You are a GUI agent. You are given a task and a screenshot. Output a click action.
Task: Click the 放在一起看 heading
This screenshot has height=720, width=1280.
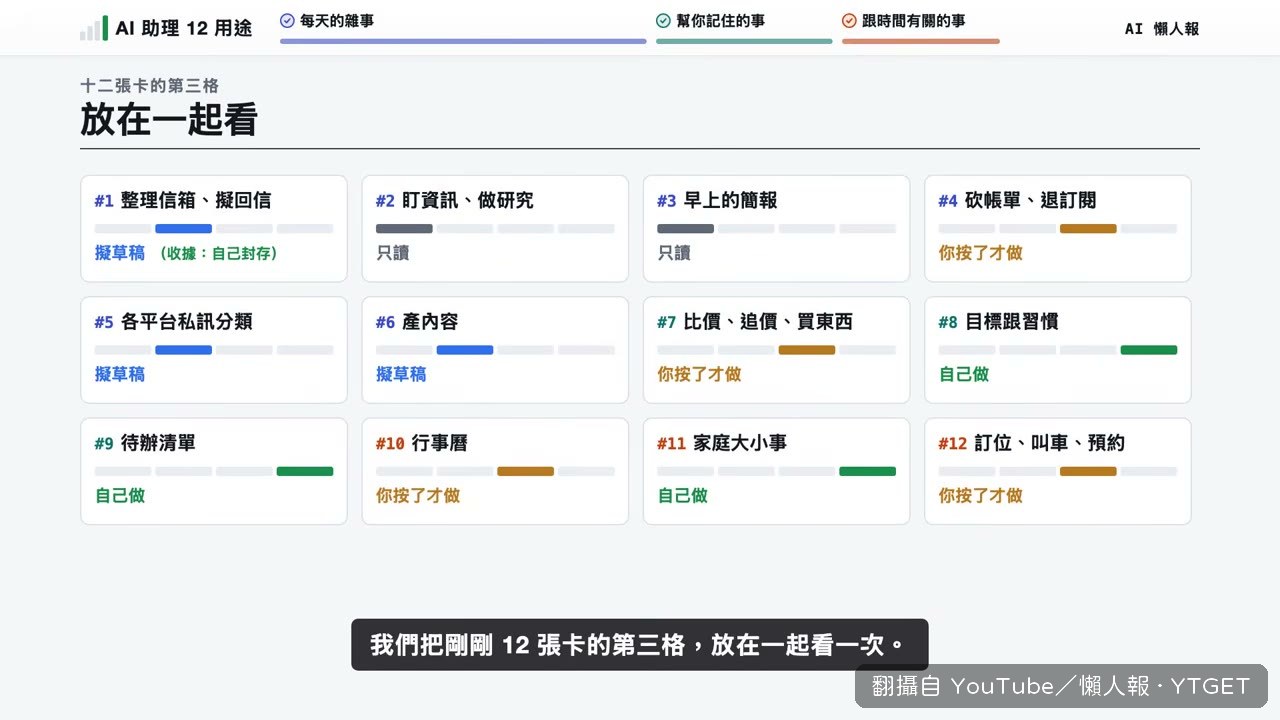[169, 120]
